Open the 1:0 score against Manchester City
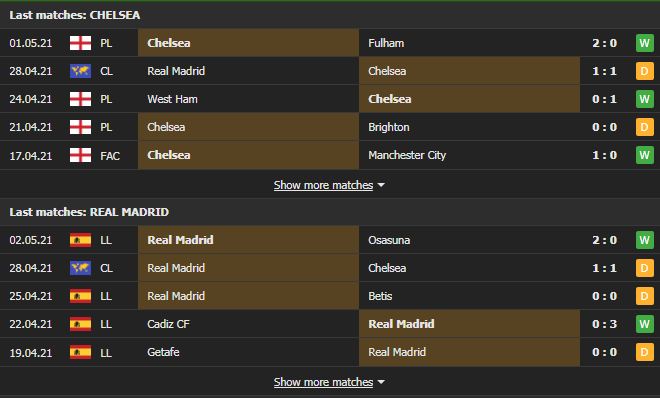660x398 pixels. pos(604,155)
